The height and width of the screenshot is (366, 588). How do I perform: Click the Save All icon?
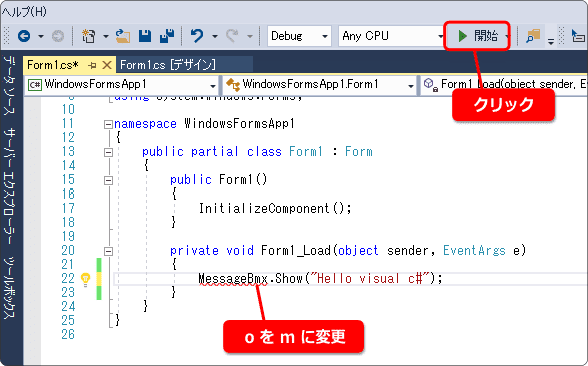[167, 36]
